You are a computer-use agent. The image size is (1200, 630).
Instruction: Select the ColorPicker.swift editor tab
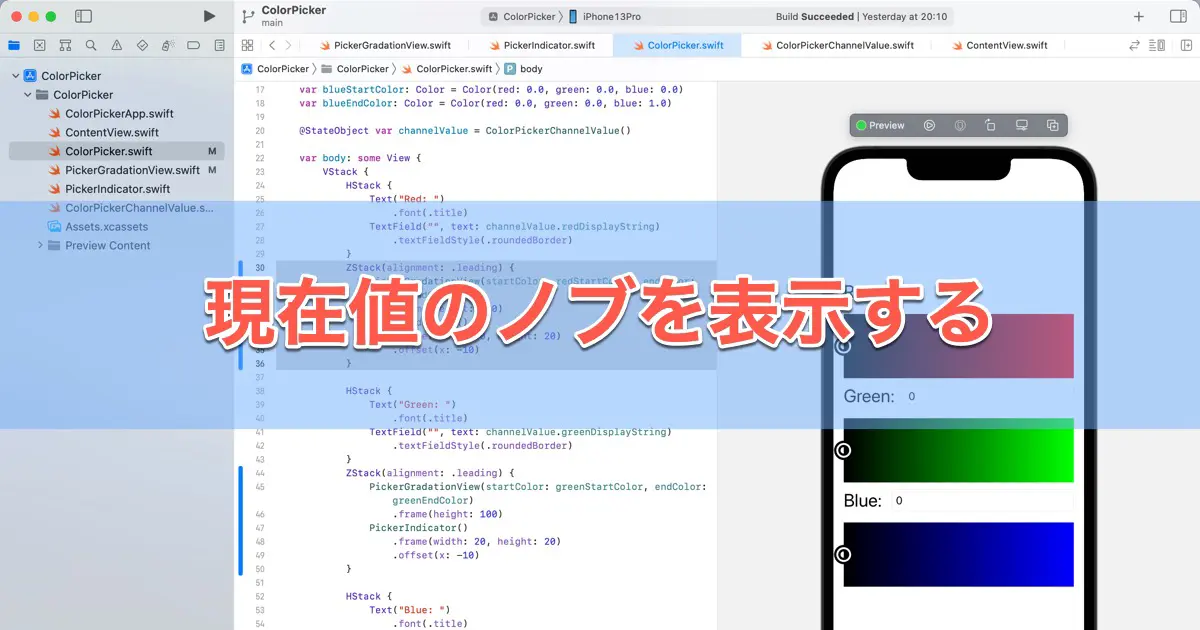[x=676, y=45]
